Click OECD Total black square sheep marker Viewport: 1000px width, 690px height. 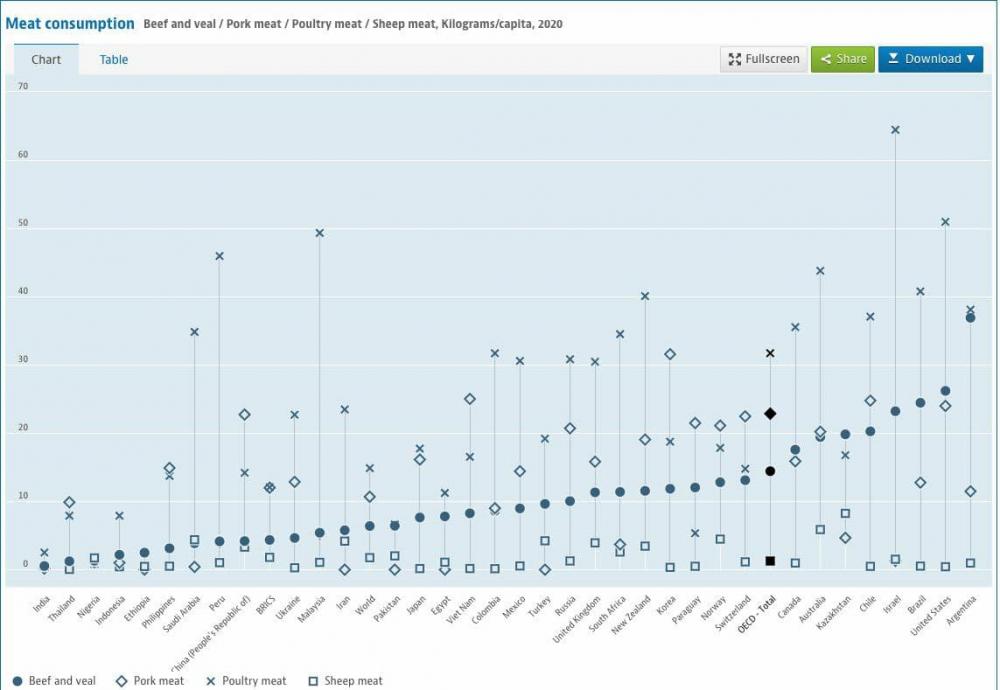(770, 561)
